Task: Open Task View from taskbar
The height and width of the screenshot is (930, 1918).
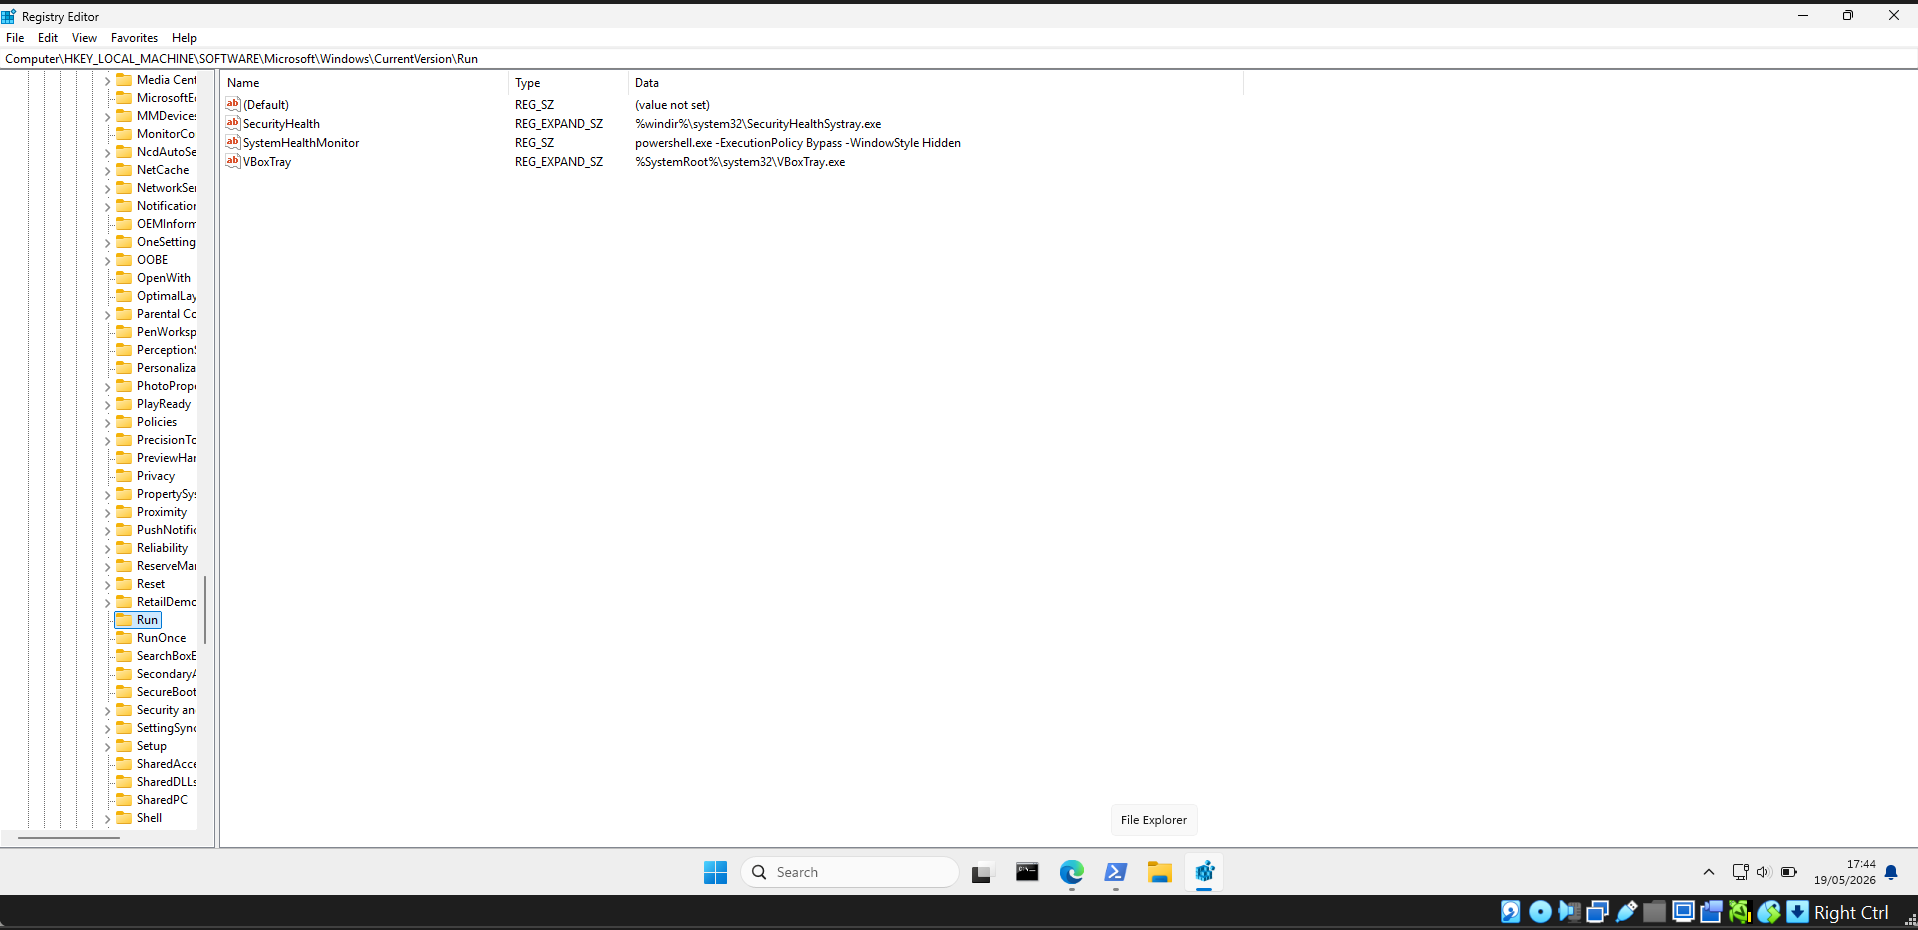Action: (982, 872)
